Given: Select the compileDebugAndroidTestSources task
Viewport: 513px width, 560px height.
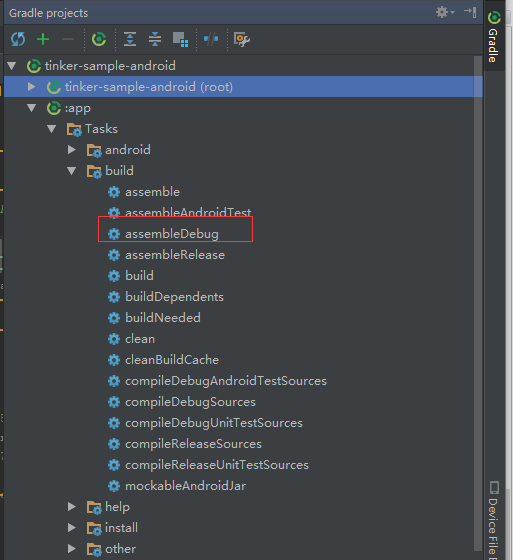Looking at the screenshot, I should coord(226,381).
